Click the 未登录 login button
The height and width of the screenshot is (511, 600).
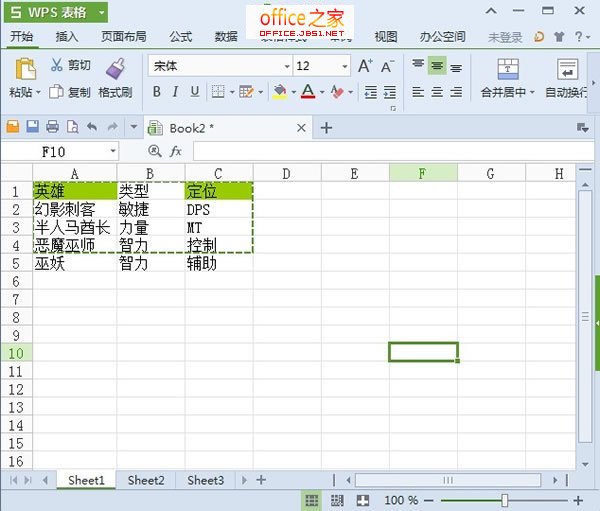pos(505,37)
